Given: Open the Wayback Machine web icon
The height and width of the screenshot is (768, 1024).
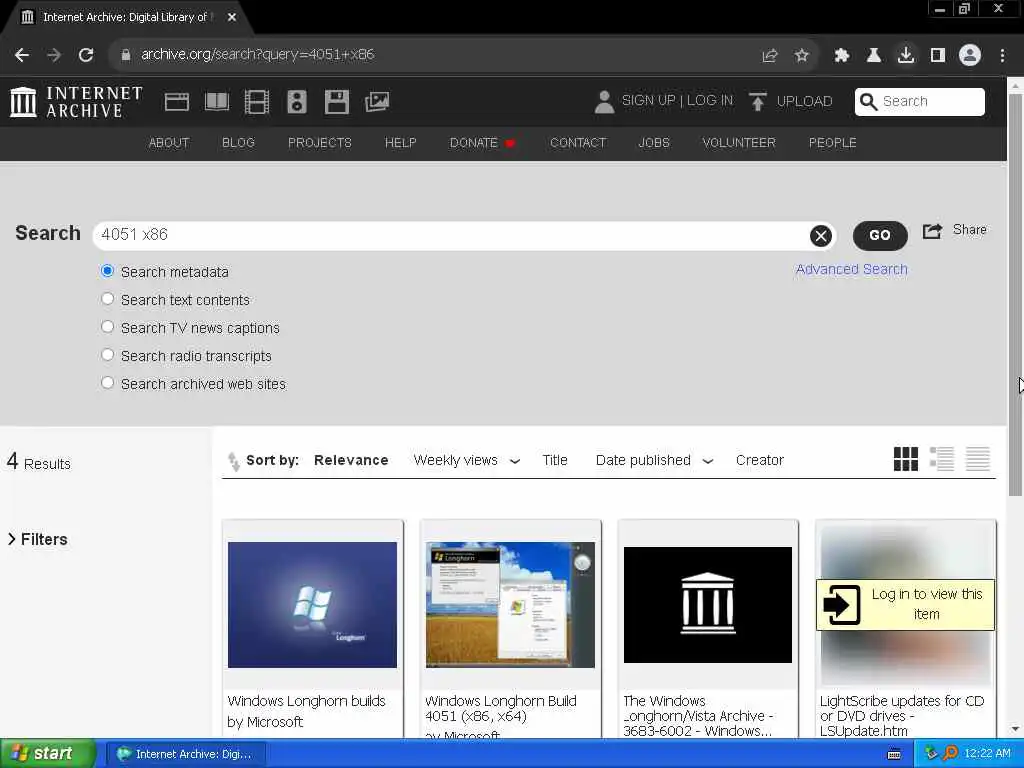Looking at the screenshot, I should pyautogui.click(x=176, y=102).
